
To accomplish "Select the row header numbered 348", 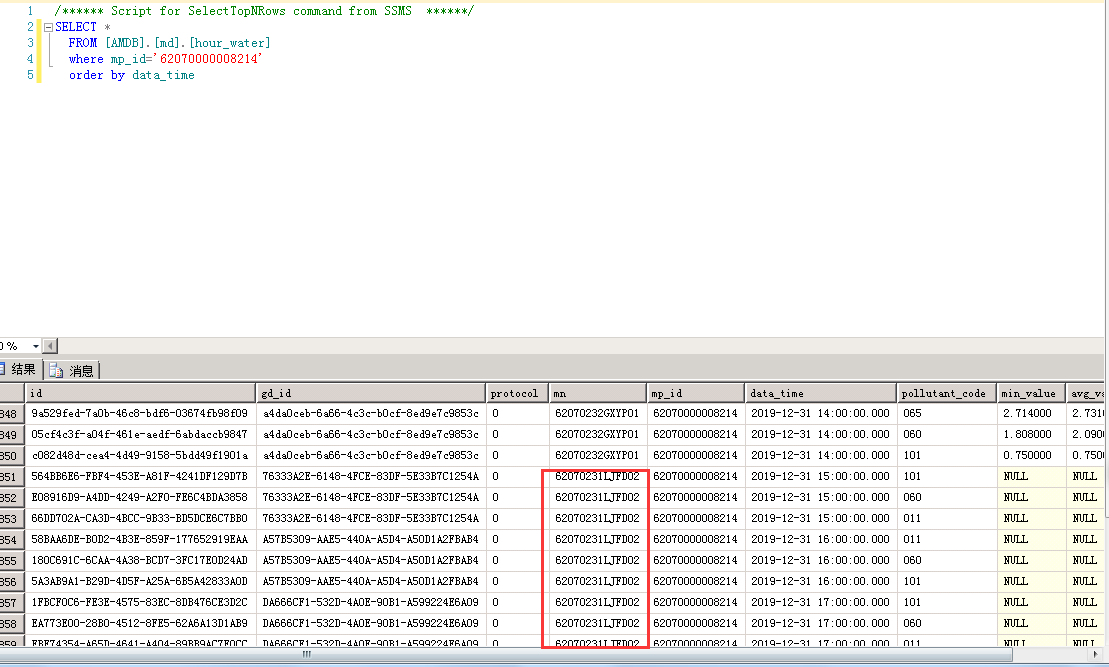I will click(x=12, y=414).
